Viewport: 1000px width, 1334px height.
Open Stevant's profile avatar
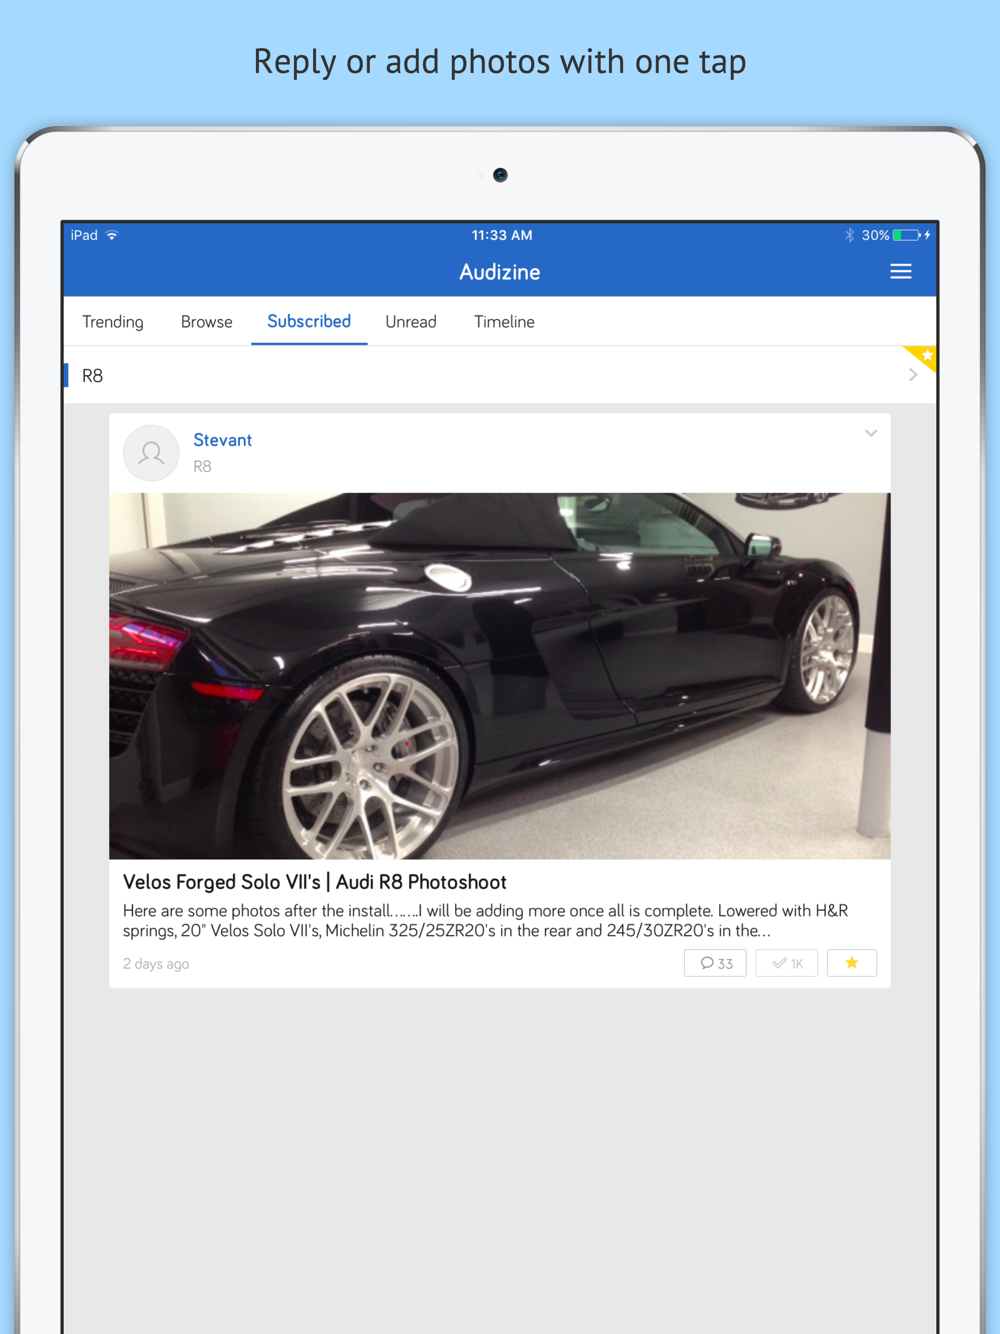[151, 453]
